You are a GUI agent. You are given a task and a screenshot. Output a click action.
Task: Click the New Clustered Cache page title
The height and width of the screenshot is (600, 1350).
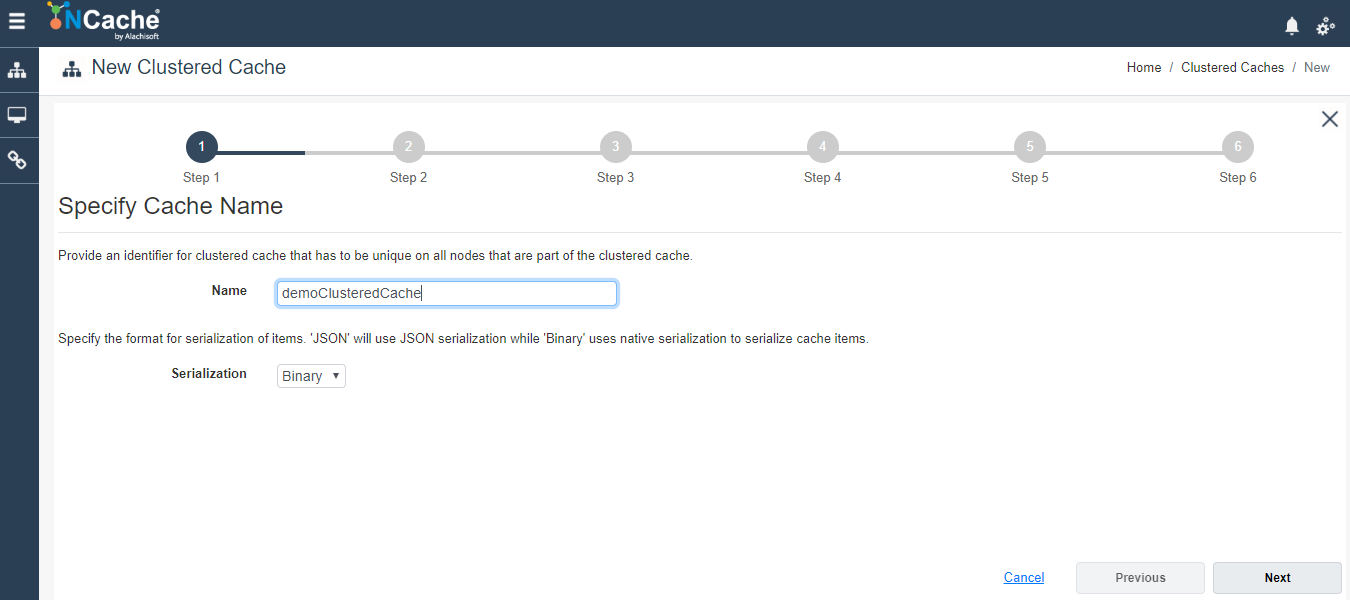tap(189, 68)
